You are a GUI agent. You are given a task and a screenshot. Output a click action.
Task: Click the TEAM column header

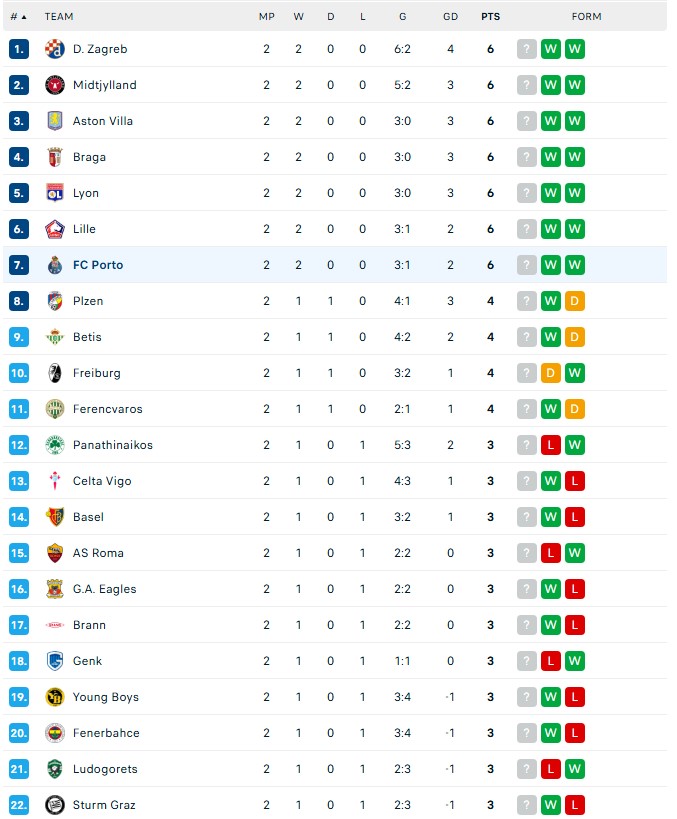pyautogui.click(x=59, y=17)
